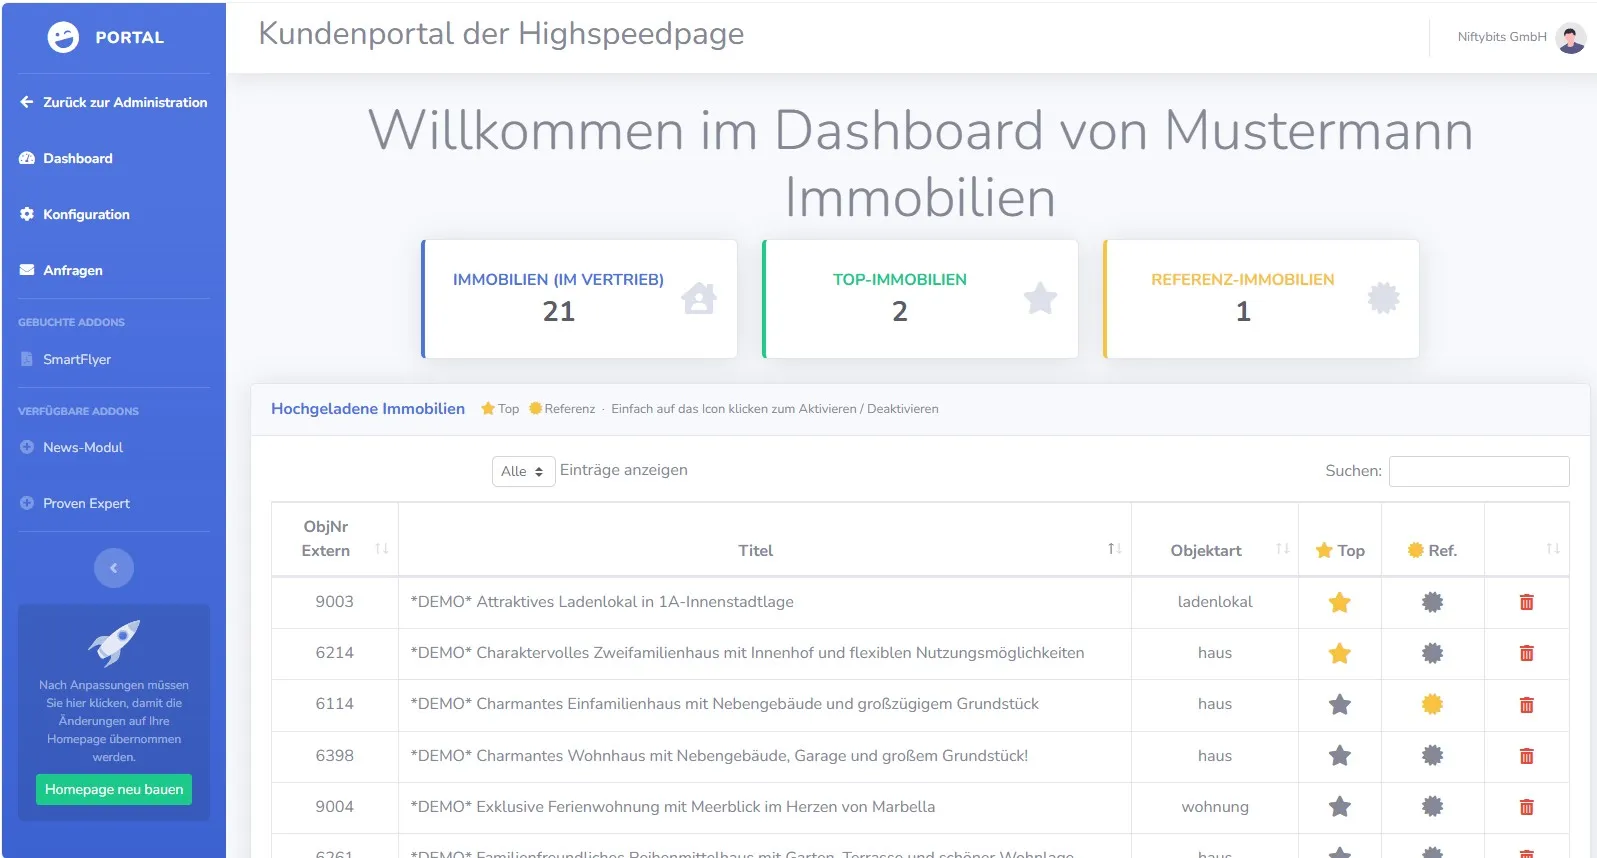Toggle Referenz badge for object 6214
The width and height of the screenshot is (1597, 858).
tap(1433, 653)
